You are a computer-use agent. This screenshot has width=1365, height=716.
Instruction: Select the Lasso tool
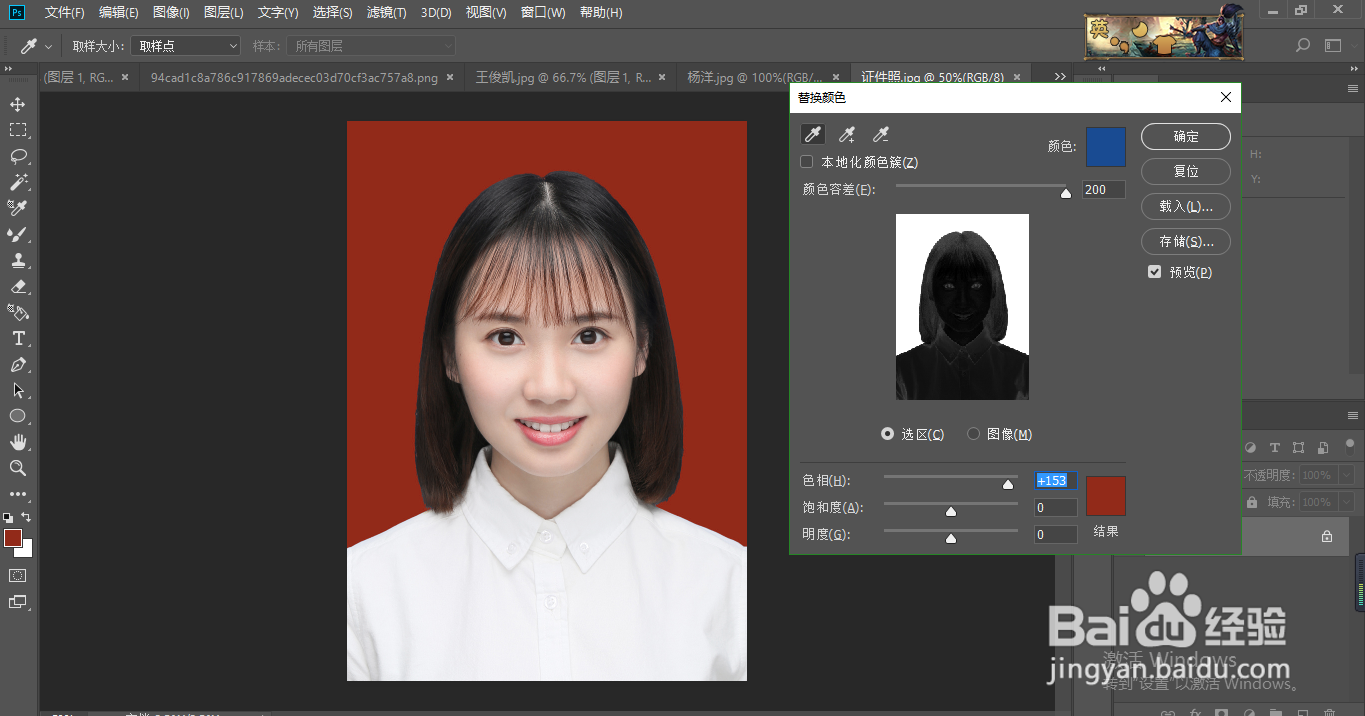pyautogui.click(x=17, y=156)
